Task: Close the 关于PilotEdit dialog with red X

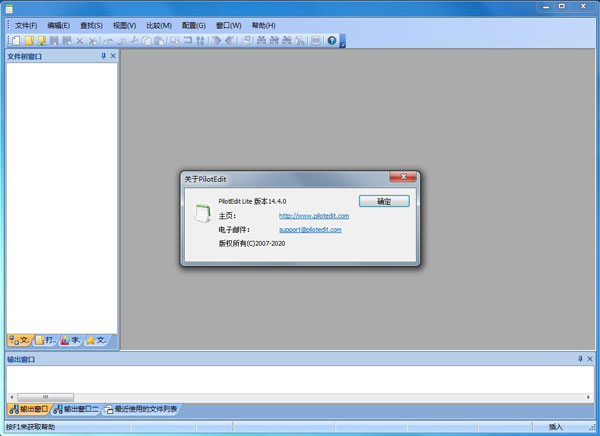Action: point(403,176)
